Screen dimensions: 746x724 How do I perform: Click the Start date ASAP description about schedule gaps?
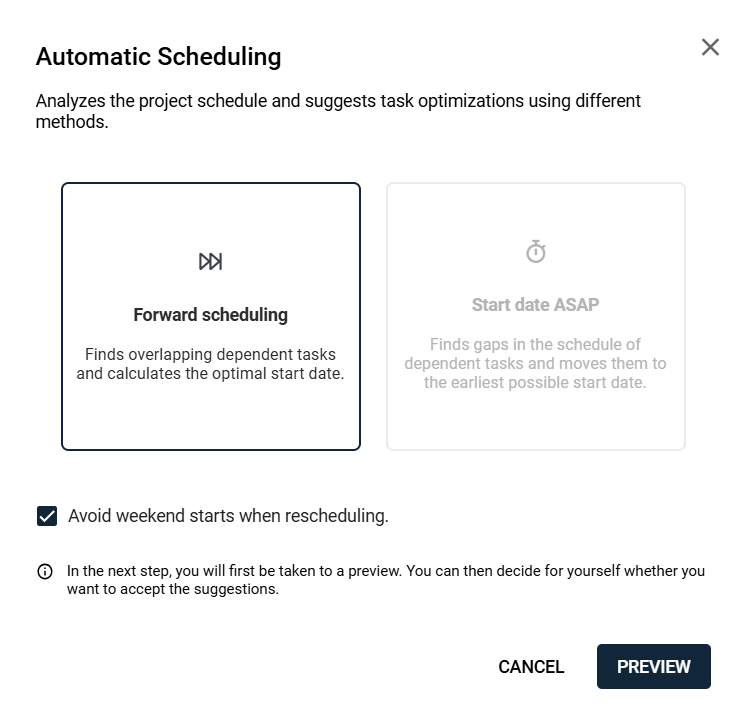point(535,363)
